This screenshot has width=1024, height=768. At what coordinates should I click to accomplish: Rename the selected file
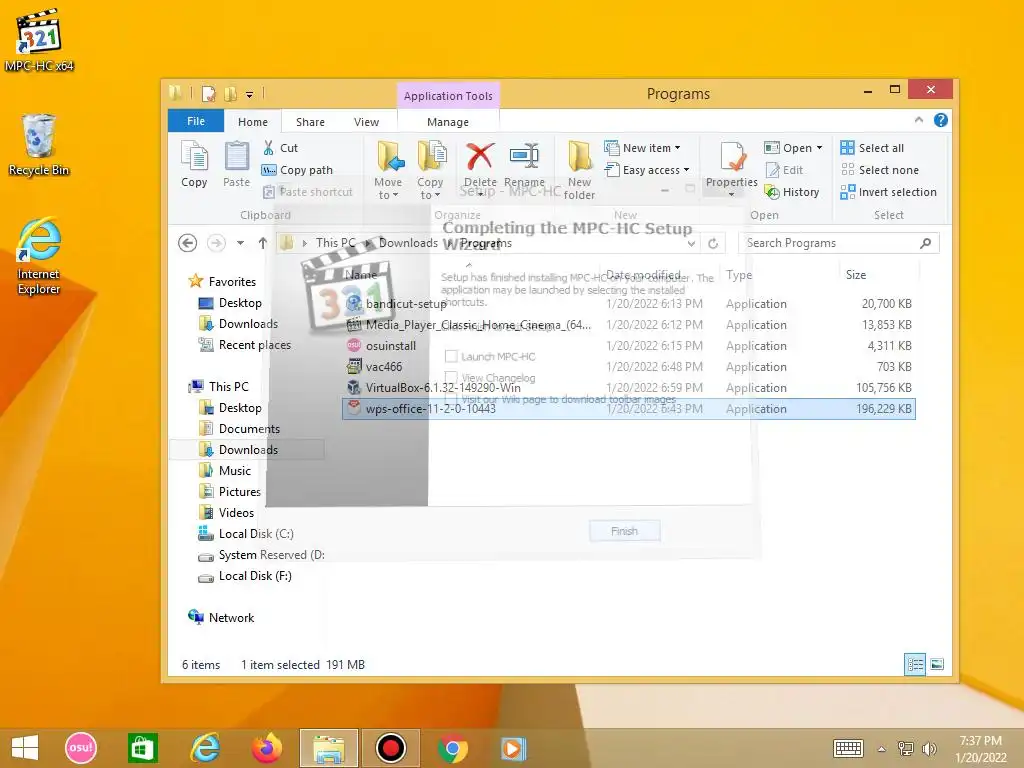(524, 165)
